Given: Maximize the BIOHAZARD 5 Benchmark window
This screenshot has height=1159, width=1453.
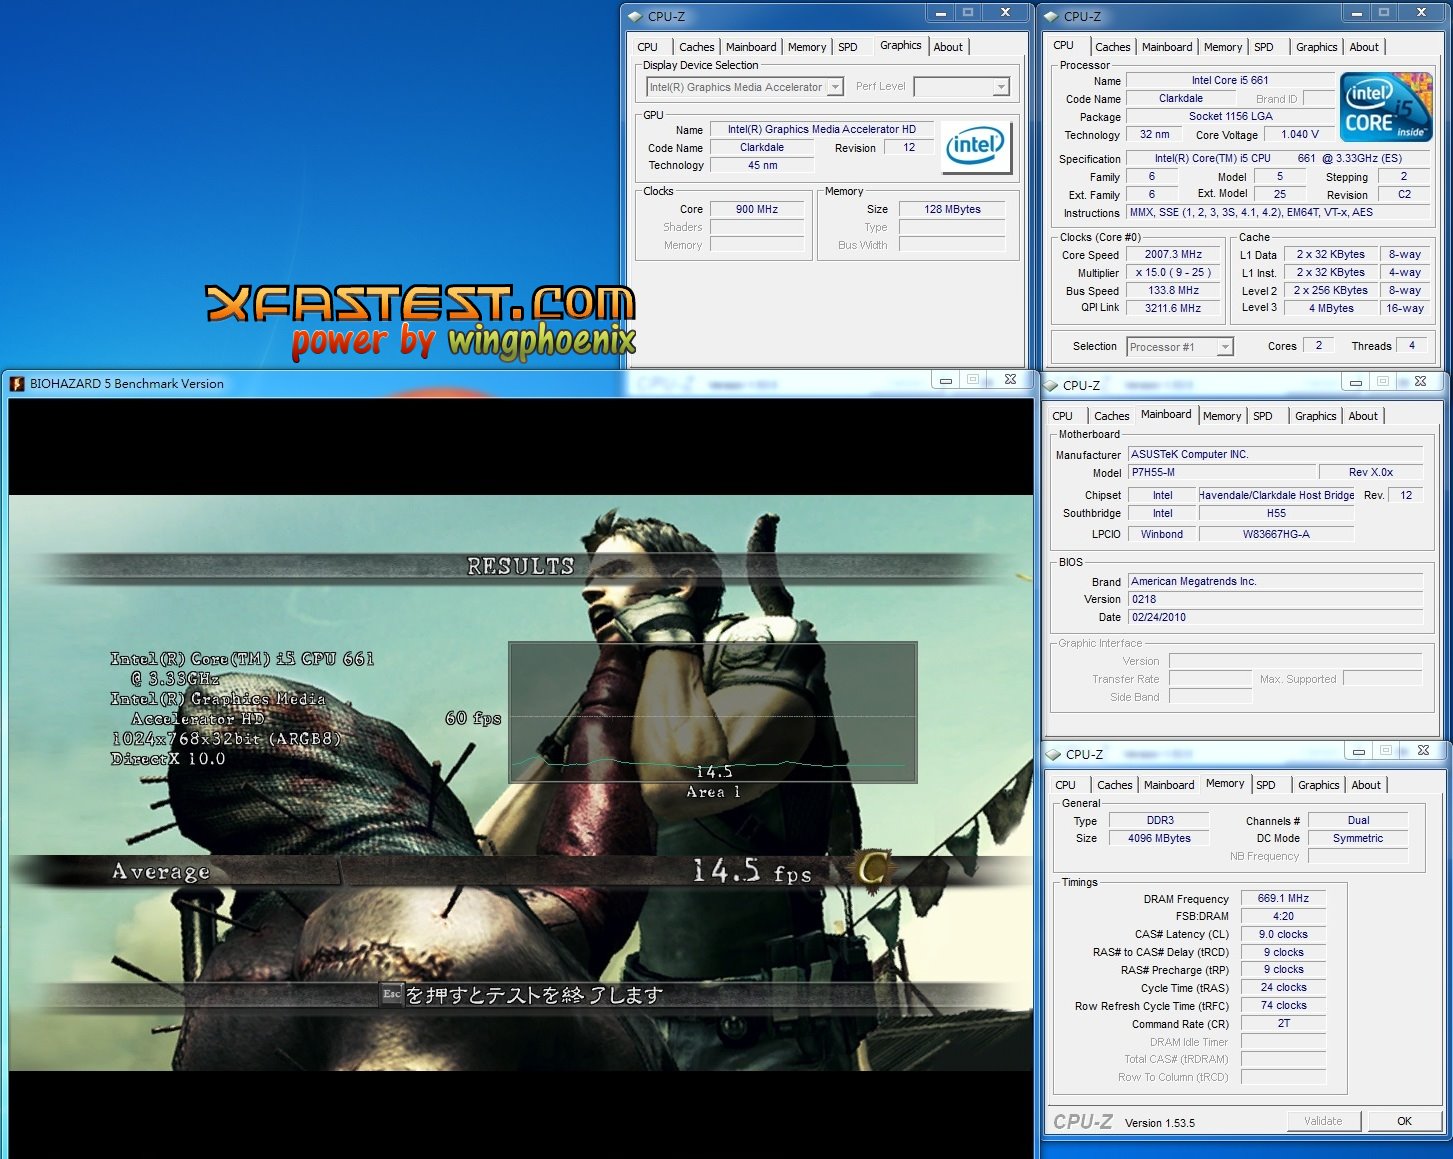Looking at the screenshot, I should click(x=973, y=379).
